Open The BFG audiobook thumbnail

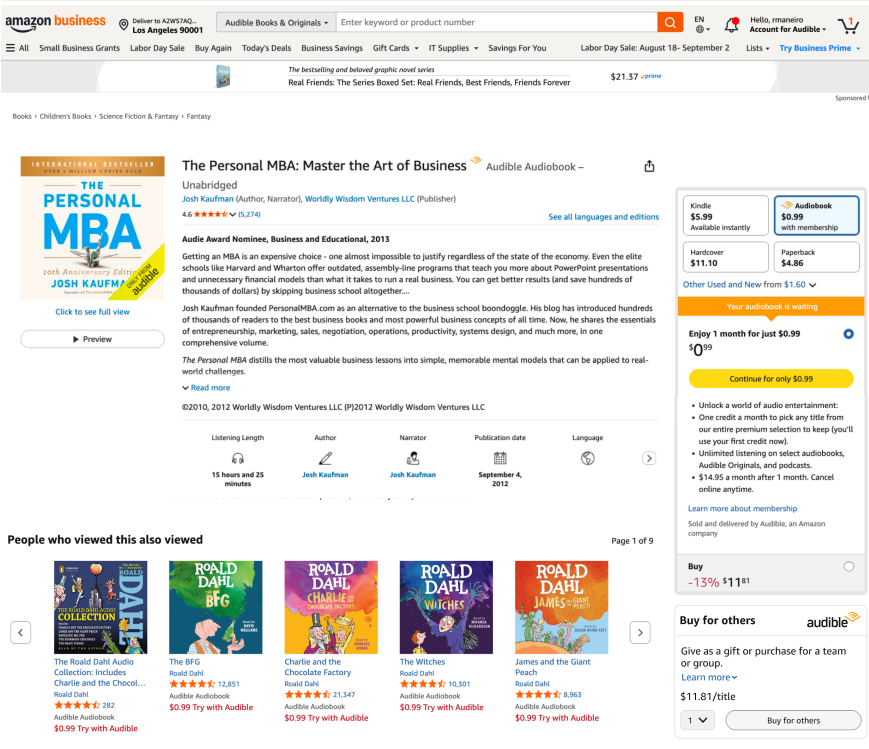(x=216, y=607)
